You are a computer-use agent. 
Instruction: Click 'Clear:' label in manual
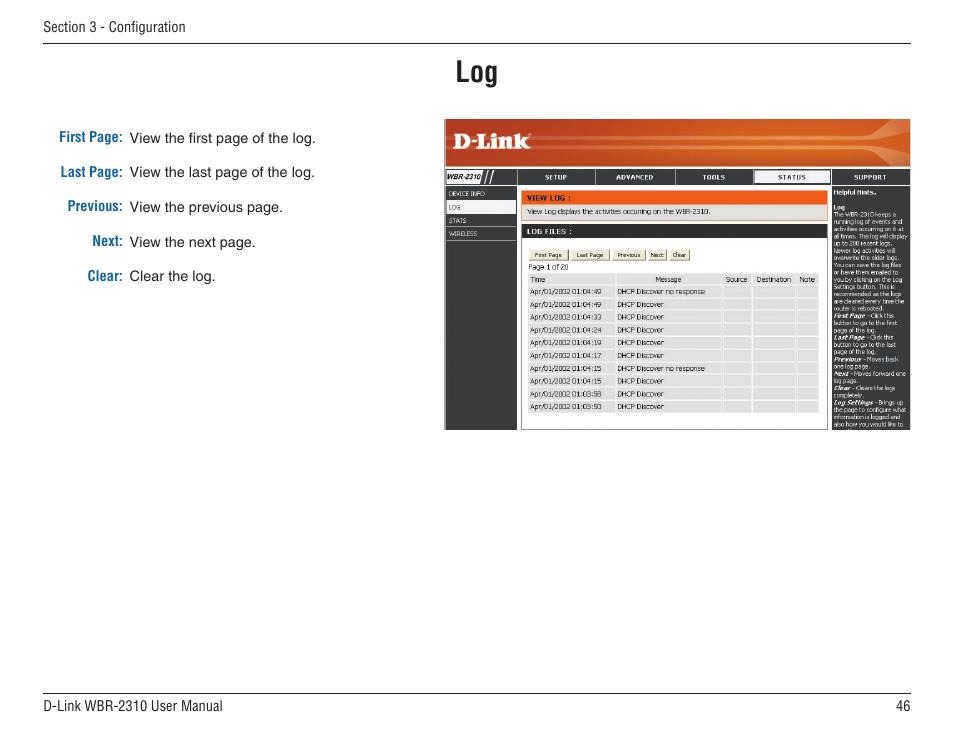point(105,276)
